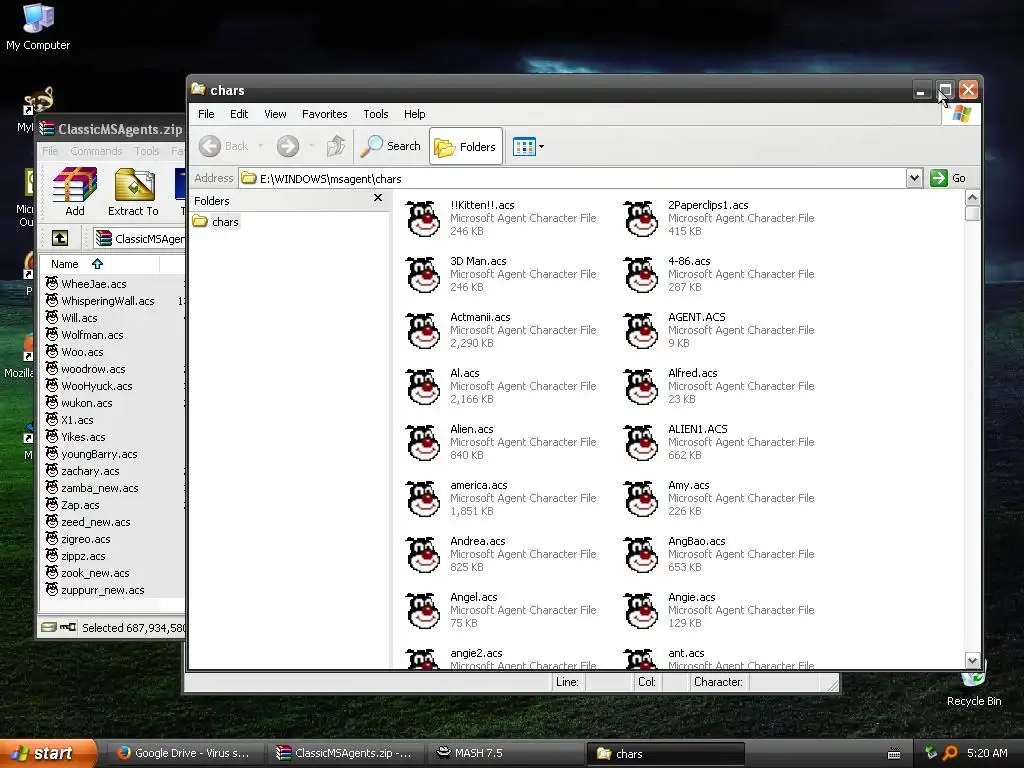Click the Start button

click(x=47, y=753)
